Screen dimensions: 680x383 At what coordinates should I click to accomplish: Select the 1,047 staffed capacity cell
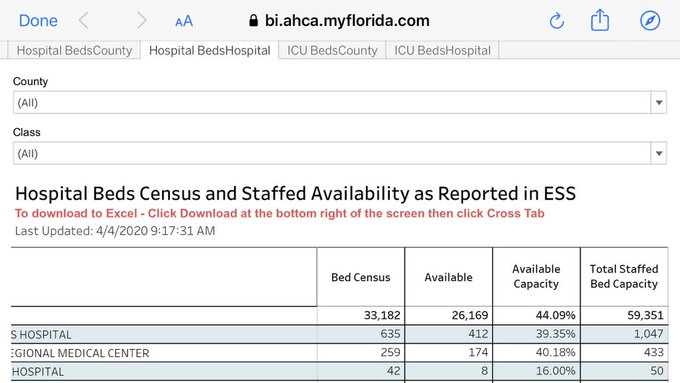(x=648, y=334)
